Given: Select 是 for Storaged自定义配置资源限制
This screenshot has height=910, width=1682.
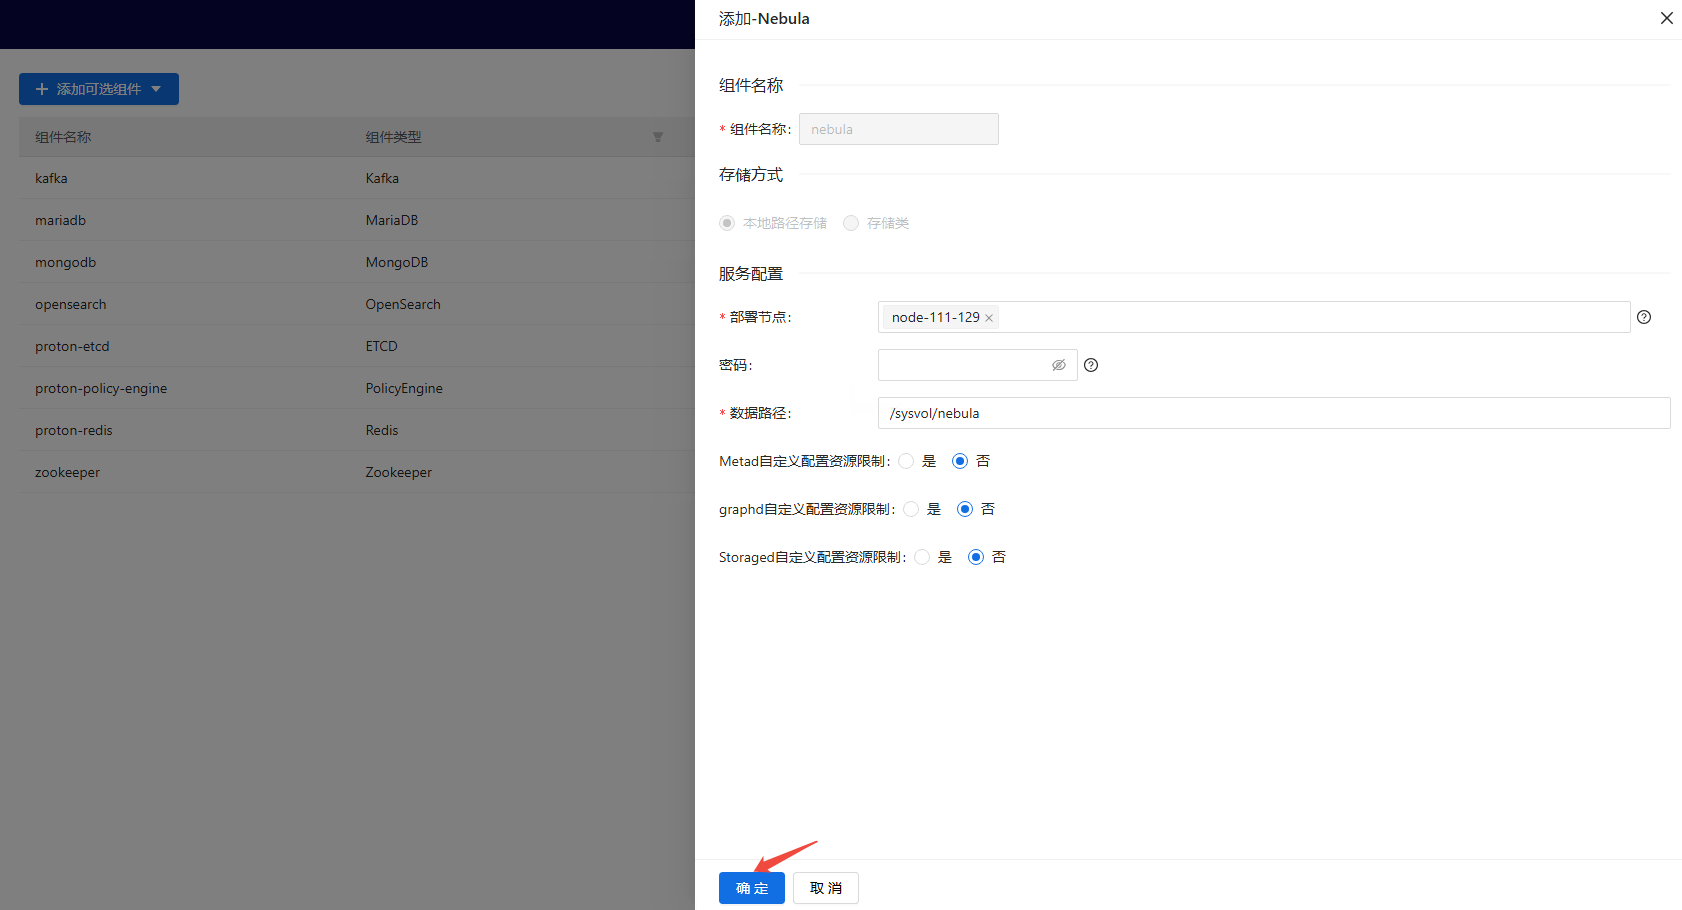Looking at the screenshot, I should point(922,557).
